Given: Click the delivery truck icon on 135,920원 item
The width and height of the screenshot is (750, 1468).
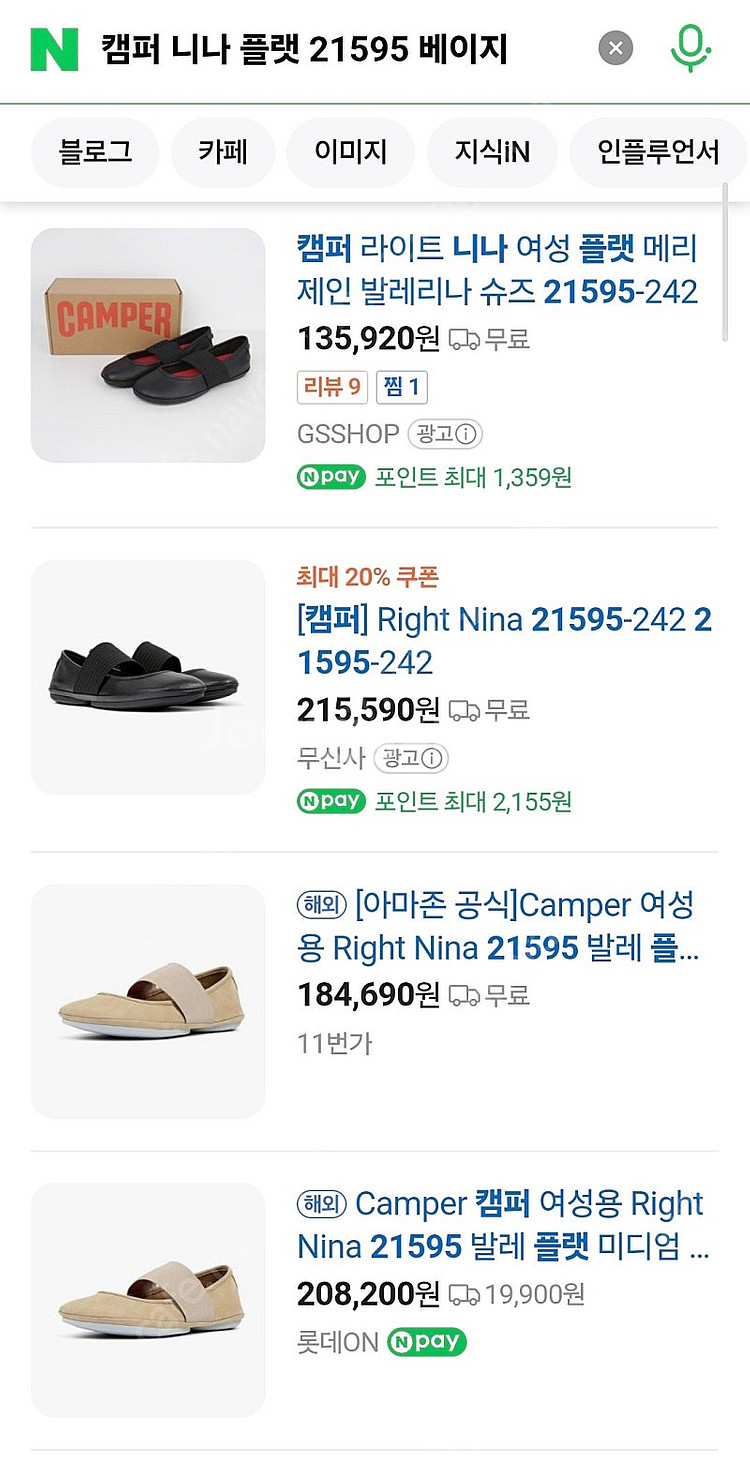Looking at the screenshot, I should [464, 339].
